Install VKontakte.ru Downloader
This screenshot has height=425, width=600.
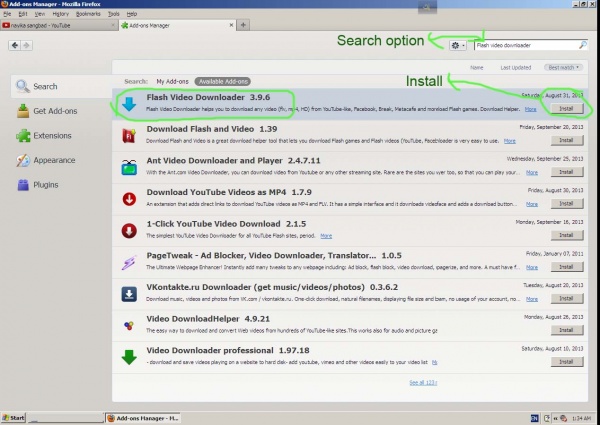(x=567, y=299)
